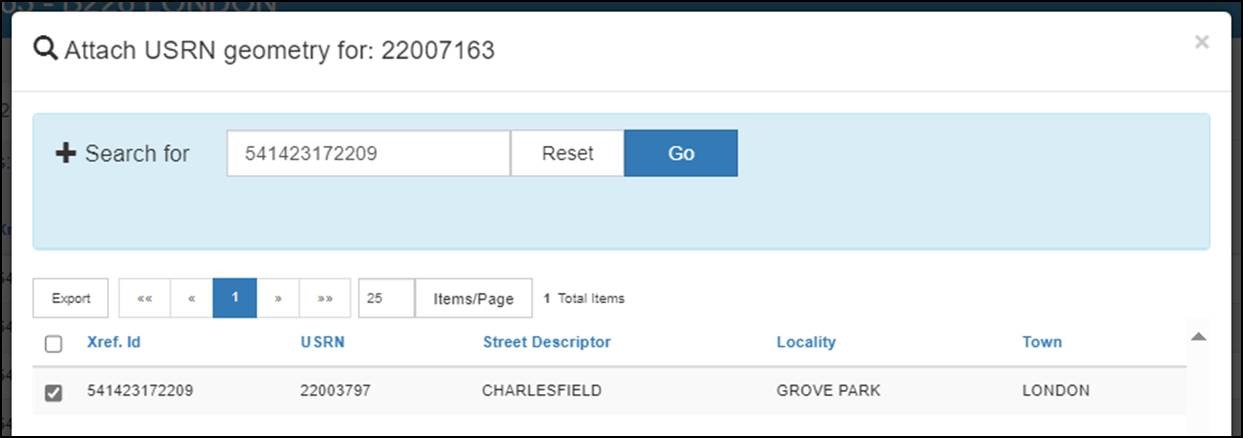Click the magnifier icon in the dialog title
Viewport: 1243px width, 438px height.
[x=46, y=50]
